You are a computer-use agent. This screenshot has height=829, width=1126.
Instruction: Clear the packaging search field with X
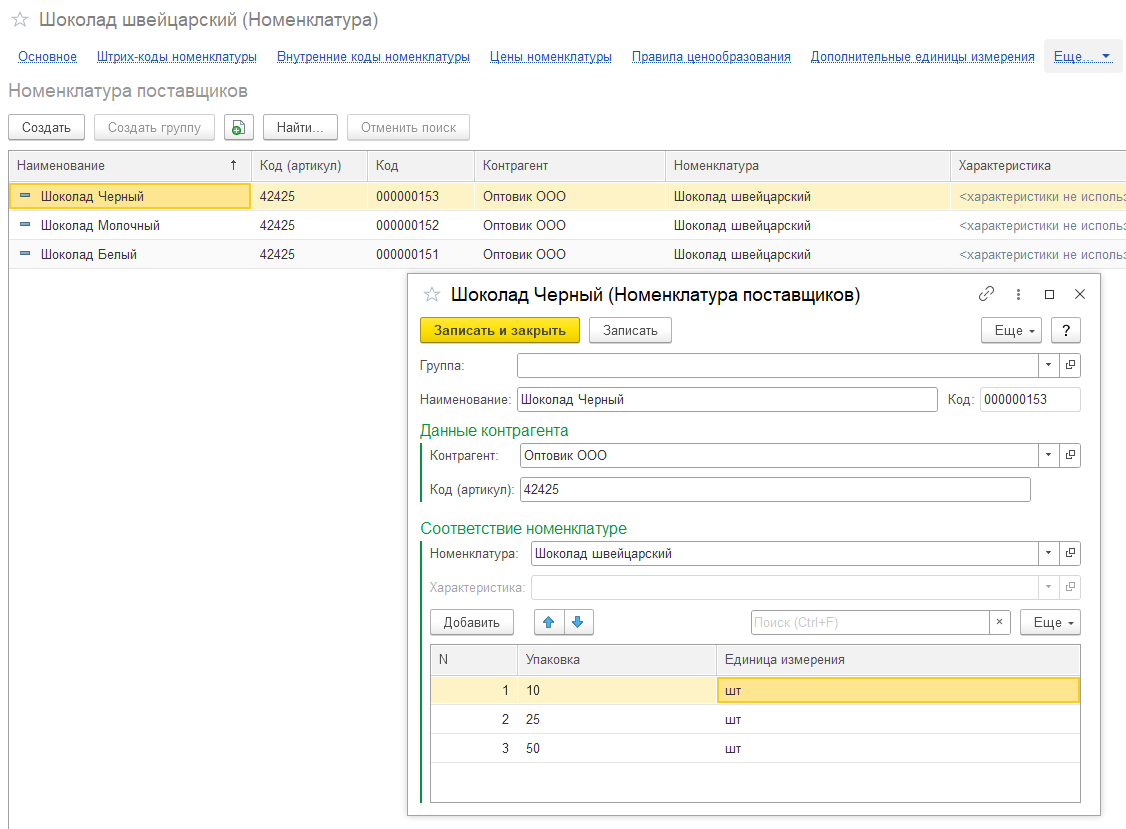tap(1000, 622)
